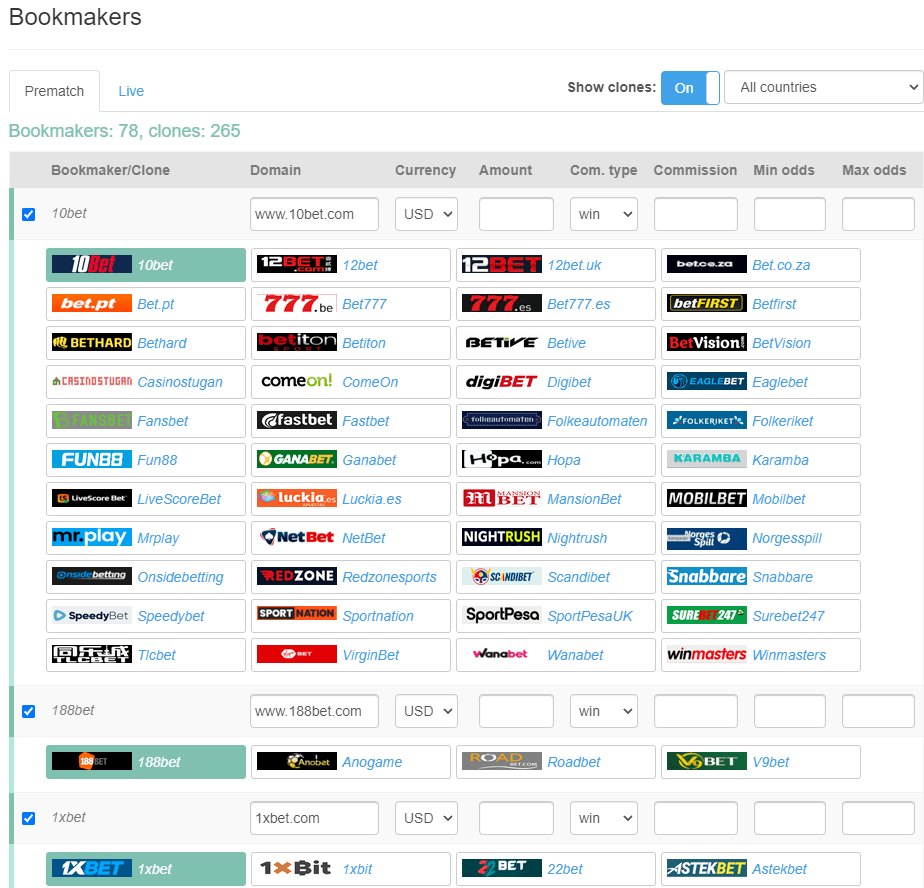Click the Snabbare logo
The height and width of the screenshot is (888, 924).
coord(707,576)
